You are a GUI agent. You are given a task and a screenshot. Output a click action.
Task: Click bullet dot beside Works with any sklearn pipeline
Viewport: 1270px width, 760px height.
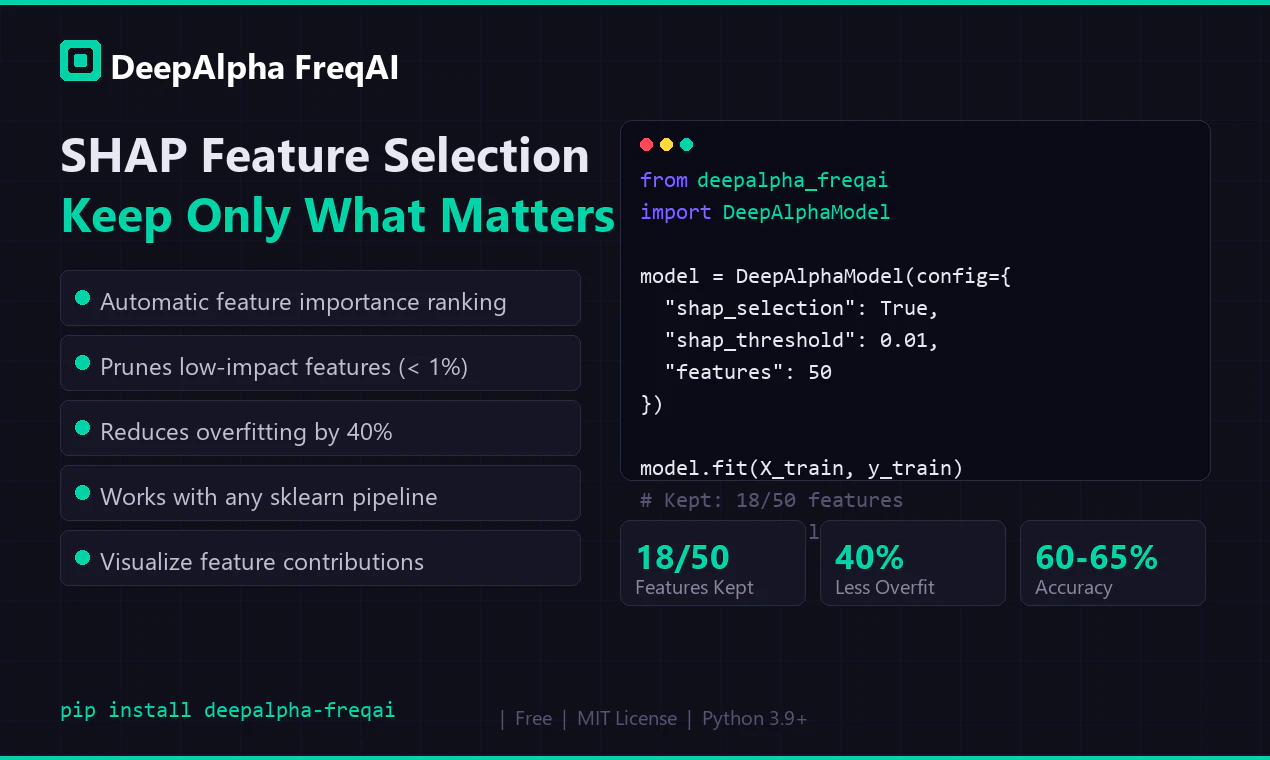(x=83, y=493)
